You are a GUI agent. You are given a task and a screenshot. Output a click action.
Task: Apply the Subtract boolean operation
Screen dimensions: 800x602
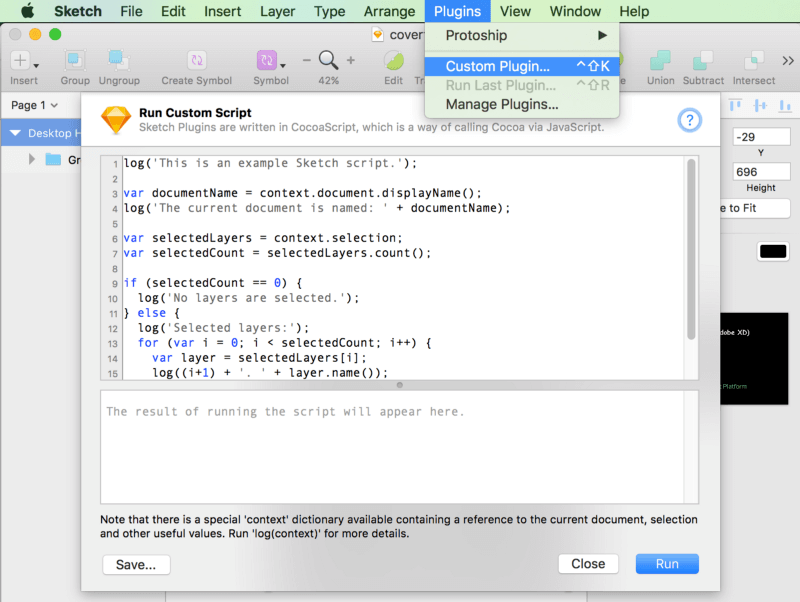point(704,62)
